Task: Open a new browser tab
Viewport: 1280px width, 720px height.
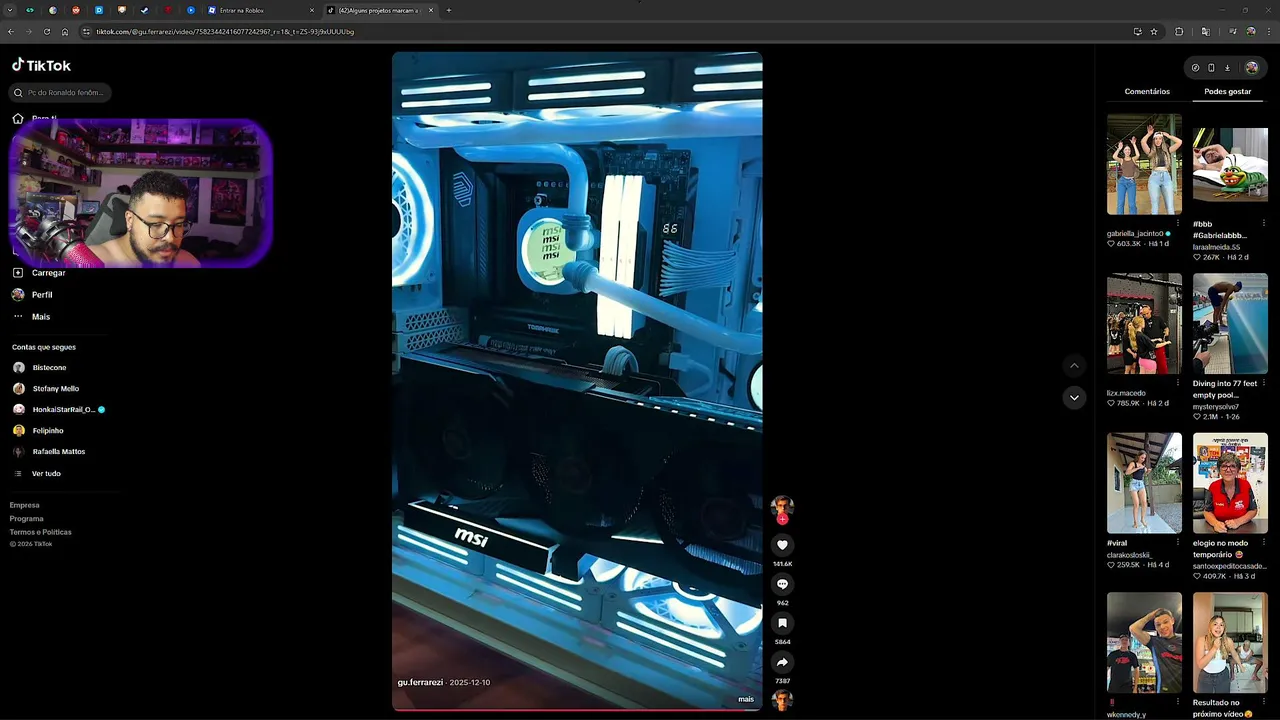Action: (x=448, y=10)
